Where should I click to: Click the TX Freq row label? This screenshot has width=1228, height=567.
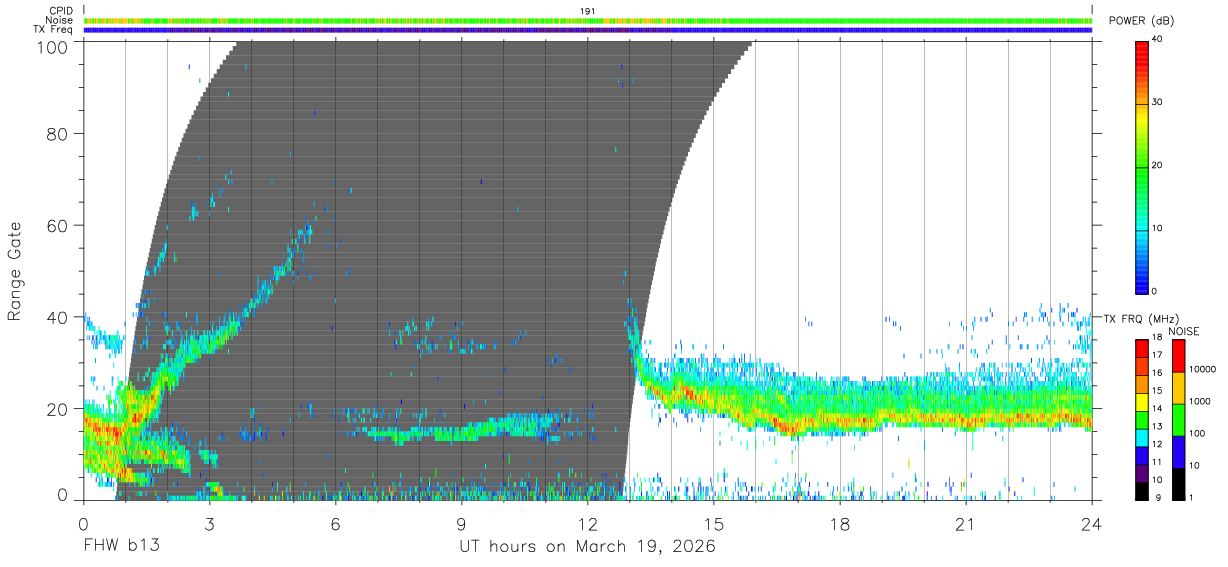click(x=54, y=30)
